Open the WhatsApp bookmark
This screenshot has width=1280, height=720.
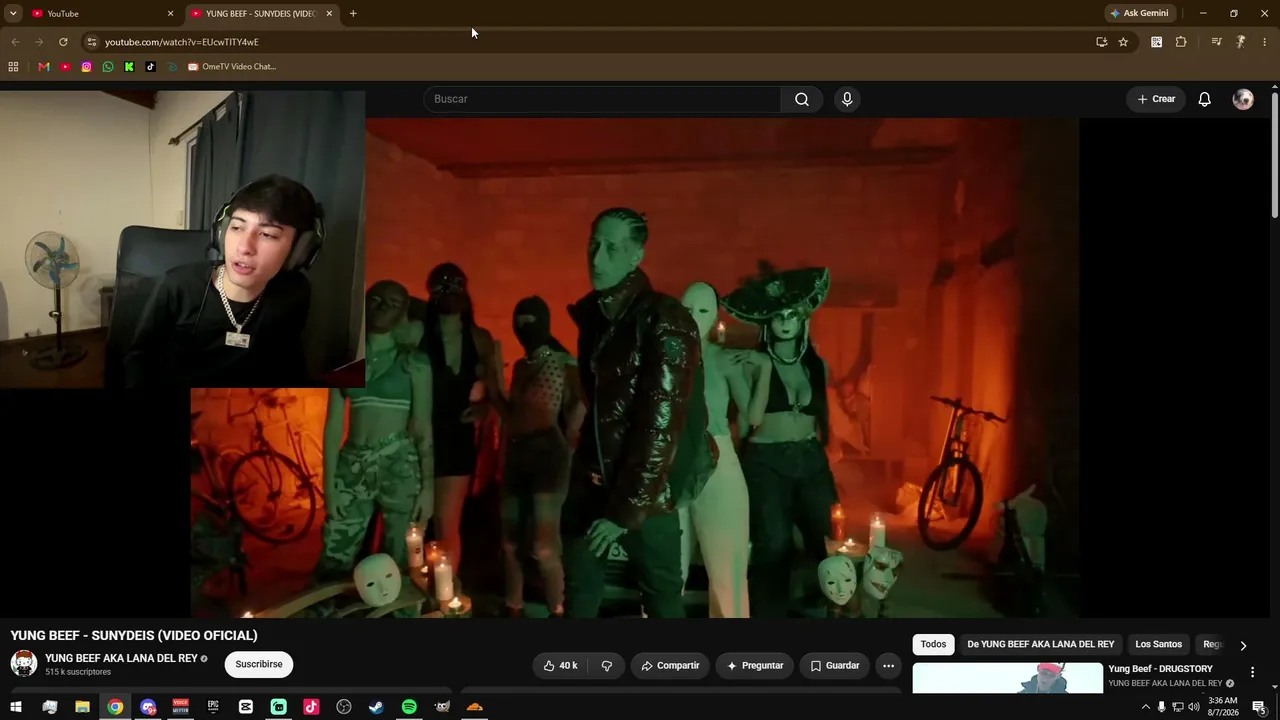(108, 67)
